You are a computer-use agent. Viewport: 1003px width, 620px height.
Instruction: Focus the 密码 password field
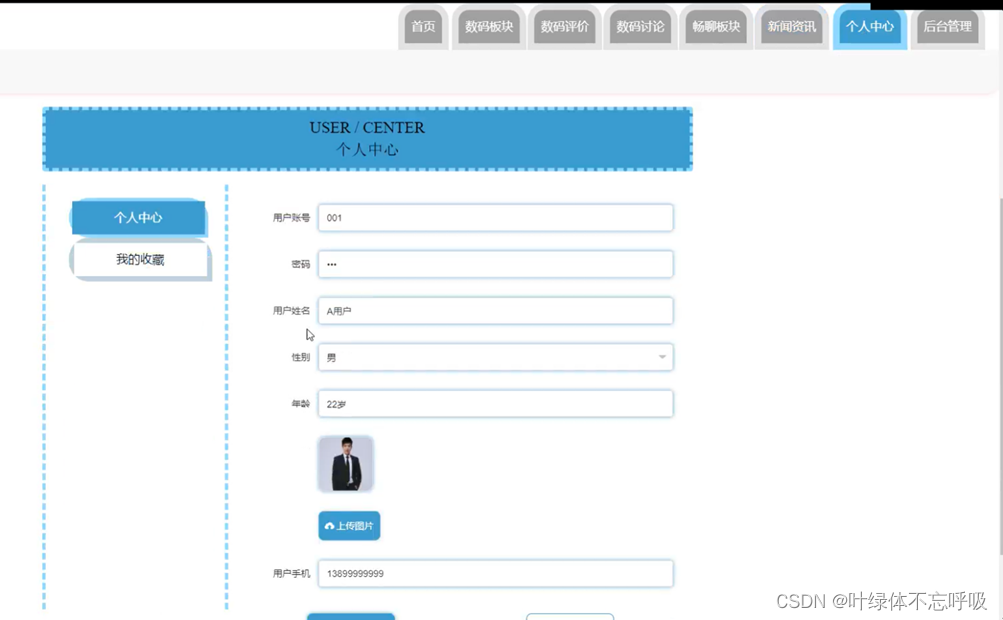[x=495, y=264]
